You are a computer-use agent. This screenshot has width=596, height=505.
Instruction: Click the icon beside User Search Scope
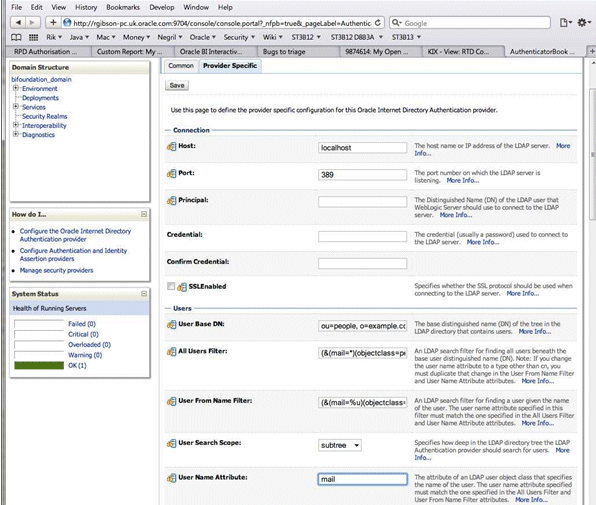click(x=171, y=443)
